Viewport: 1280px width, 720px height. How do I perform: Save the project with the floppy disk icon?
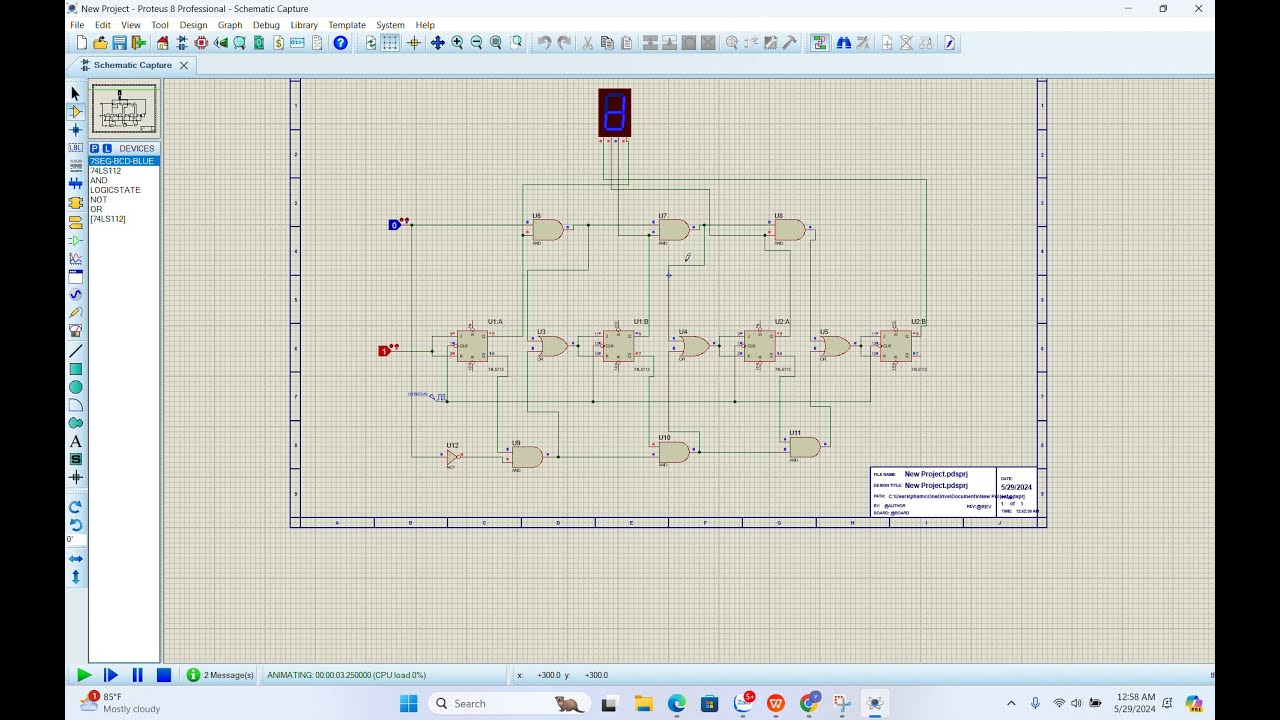(x=119, y=43)
